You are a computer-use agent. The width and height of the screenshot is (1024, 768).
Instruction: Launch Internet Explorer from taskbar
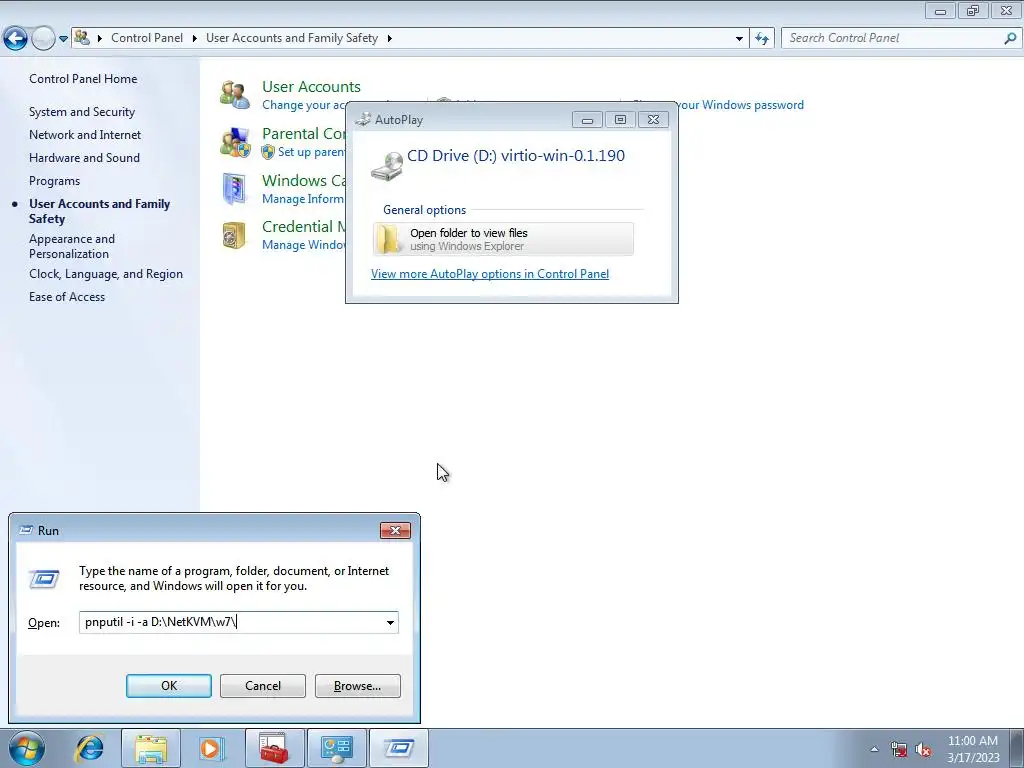pos(89,748)
